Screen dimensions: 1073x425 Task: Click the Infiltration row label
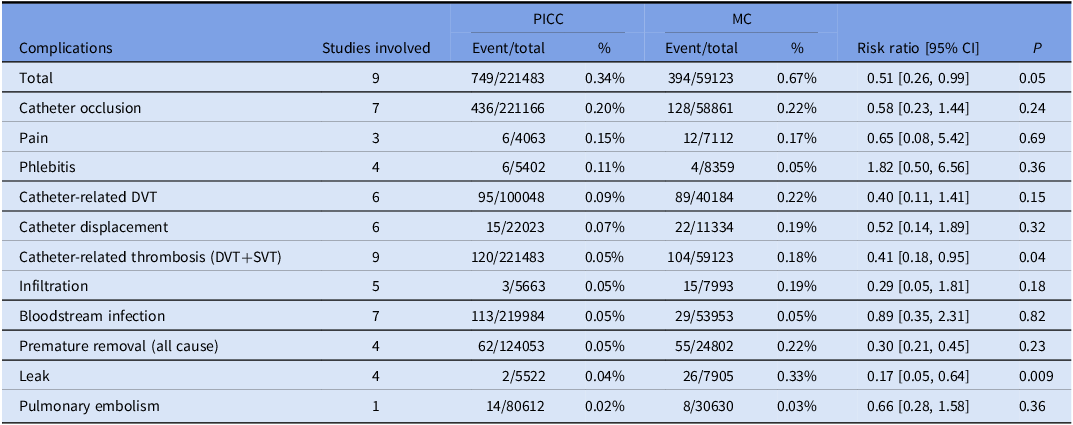pos(54,286)
